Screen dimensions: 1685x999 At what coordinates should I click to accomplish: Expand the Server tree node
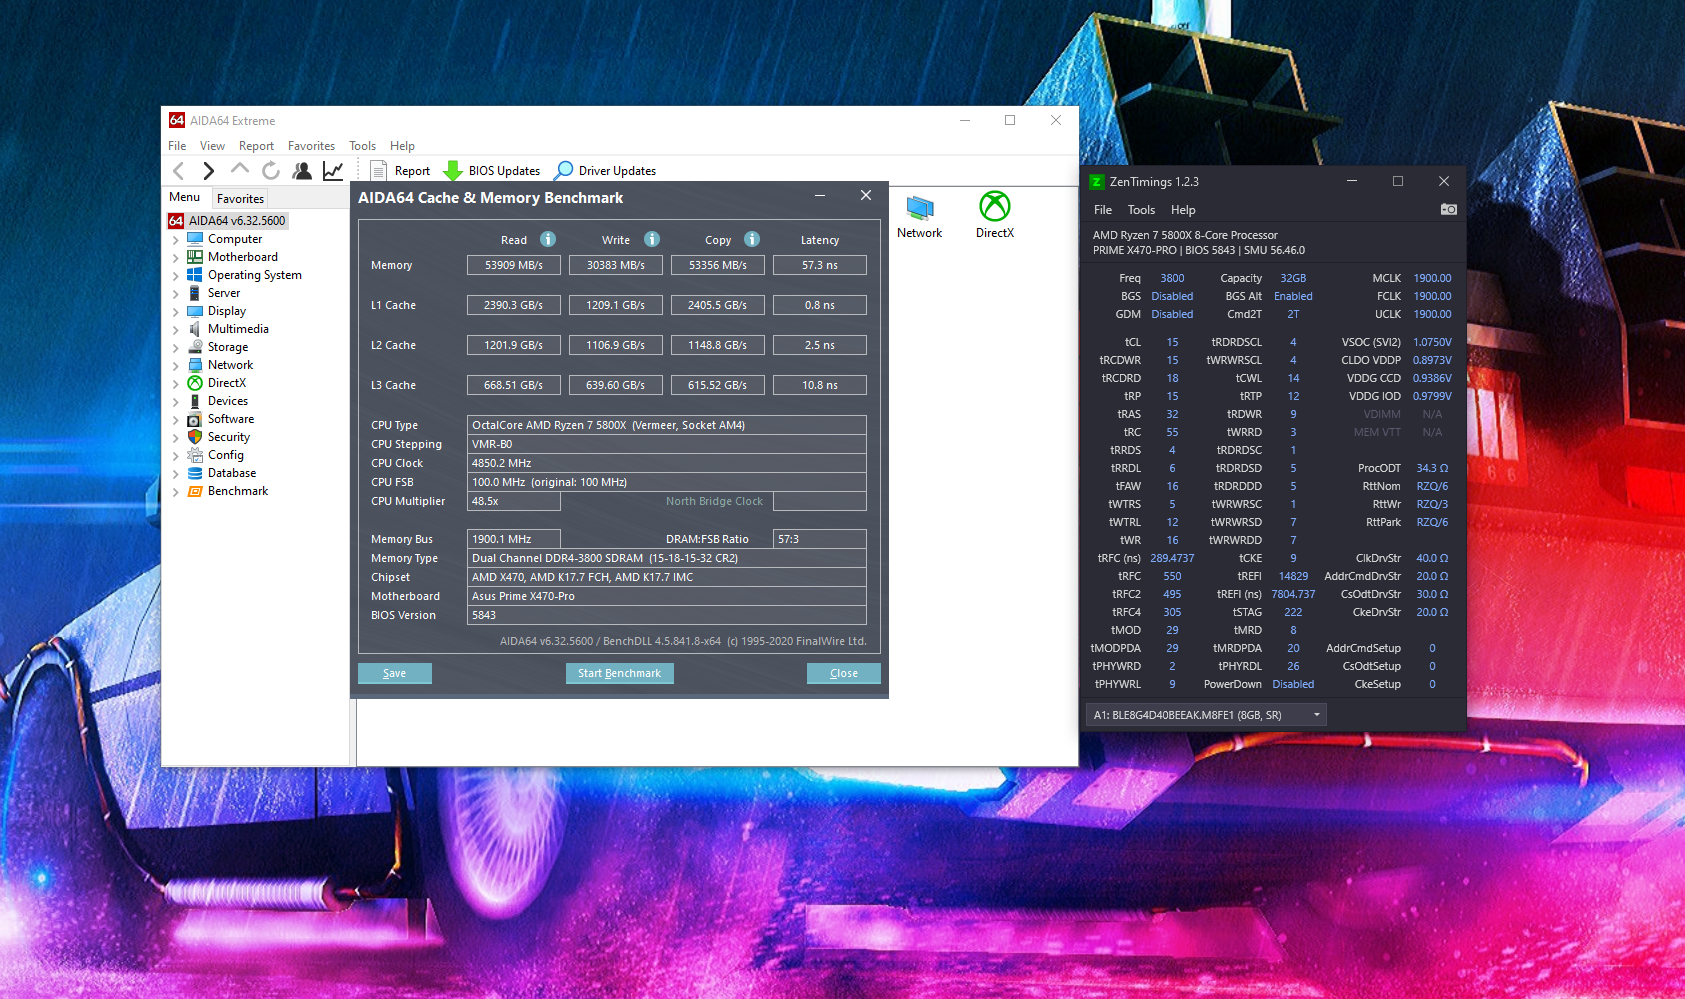(175, 294)
